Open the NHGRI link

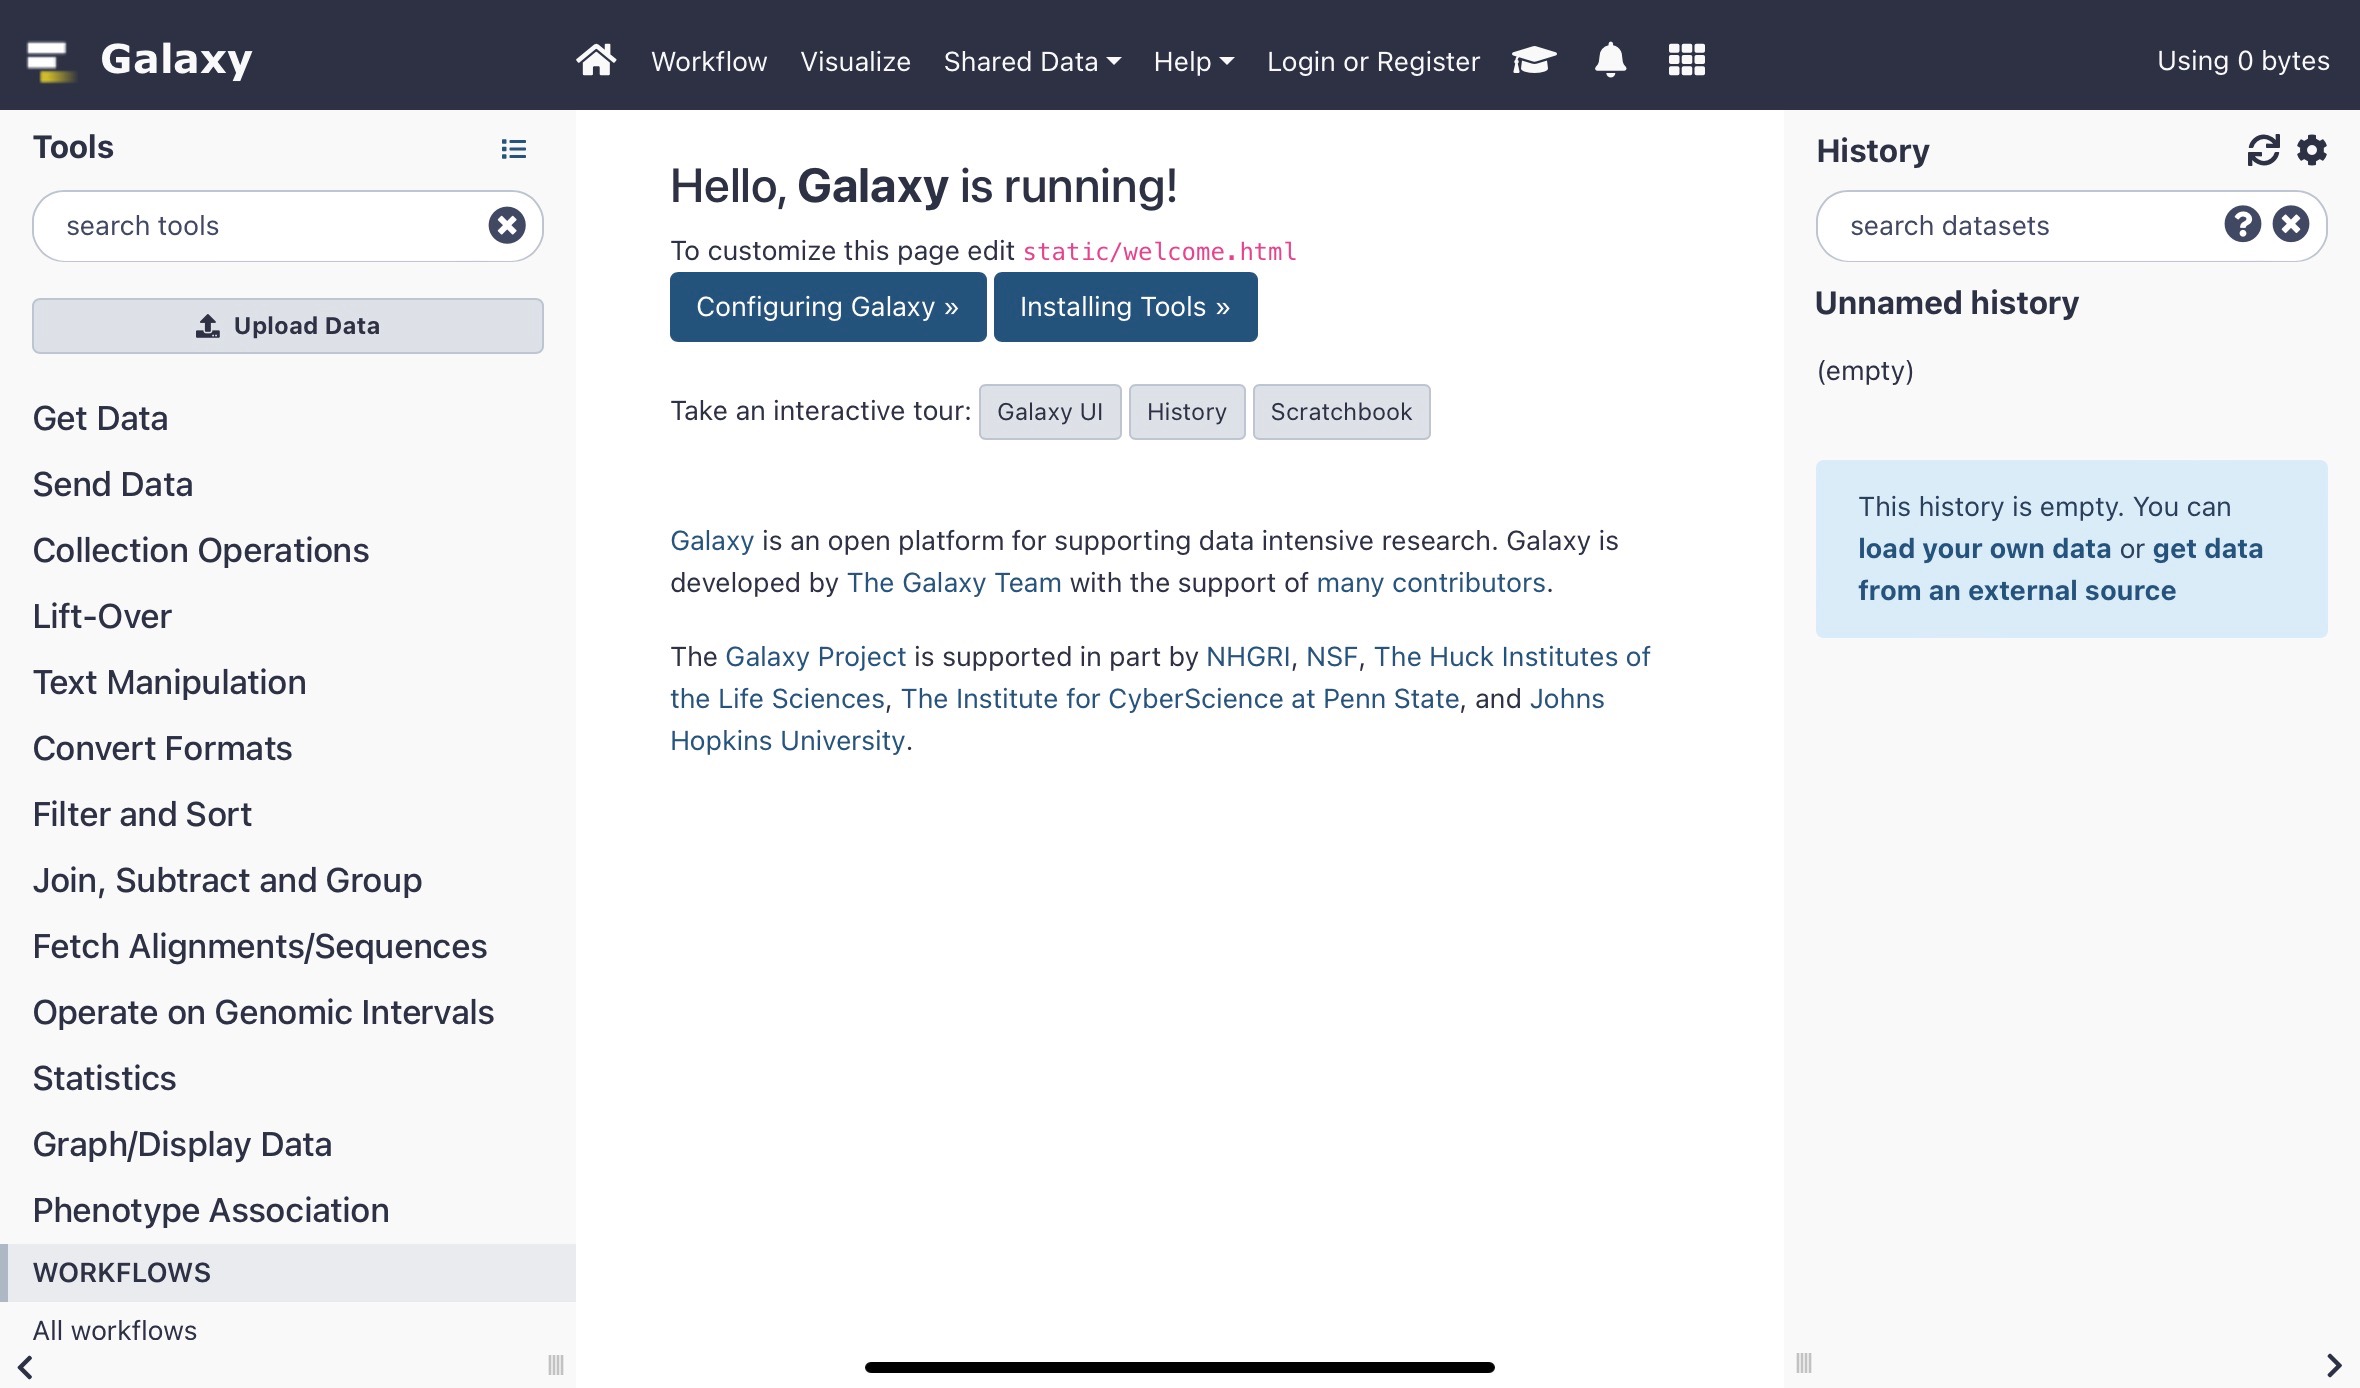(1248, 657)
